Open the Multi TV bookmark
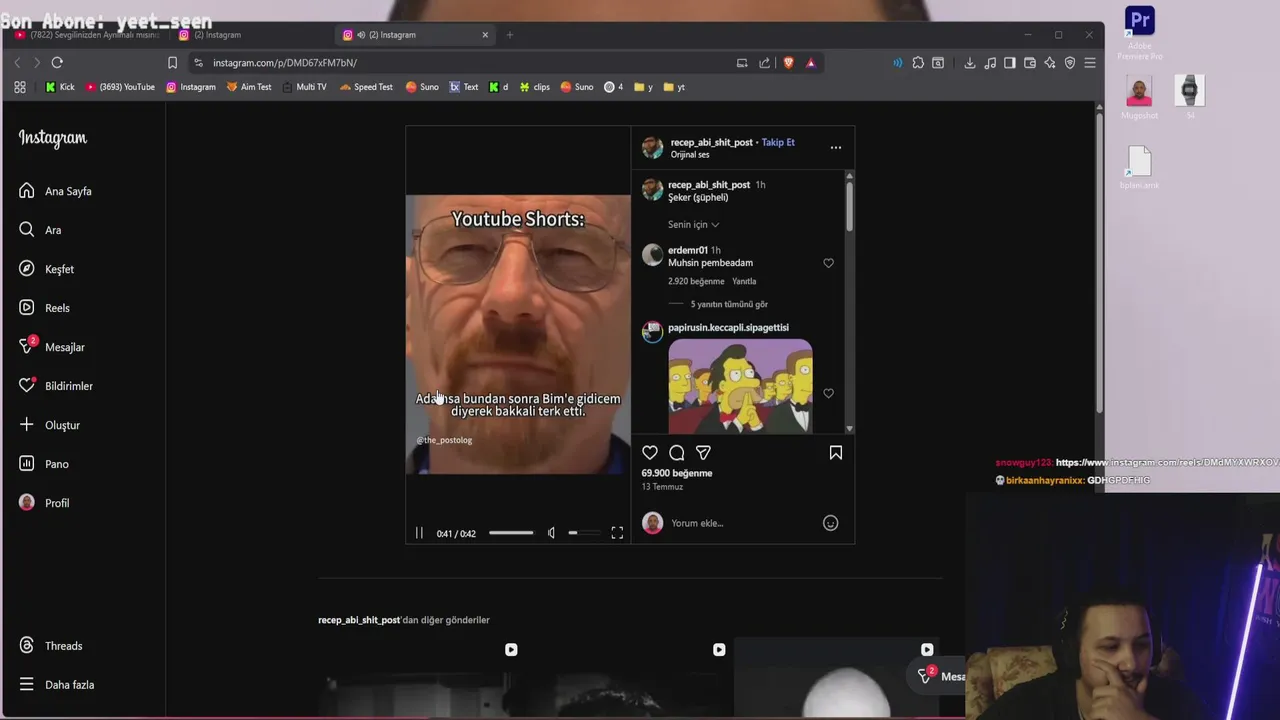 305,87
